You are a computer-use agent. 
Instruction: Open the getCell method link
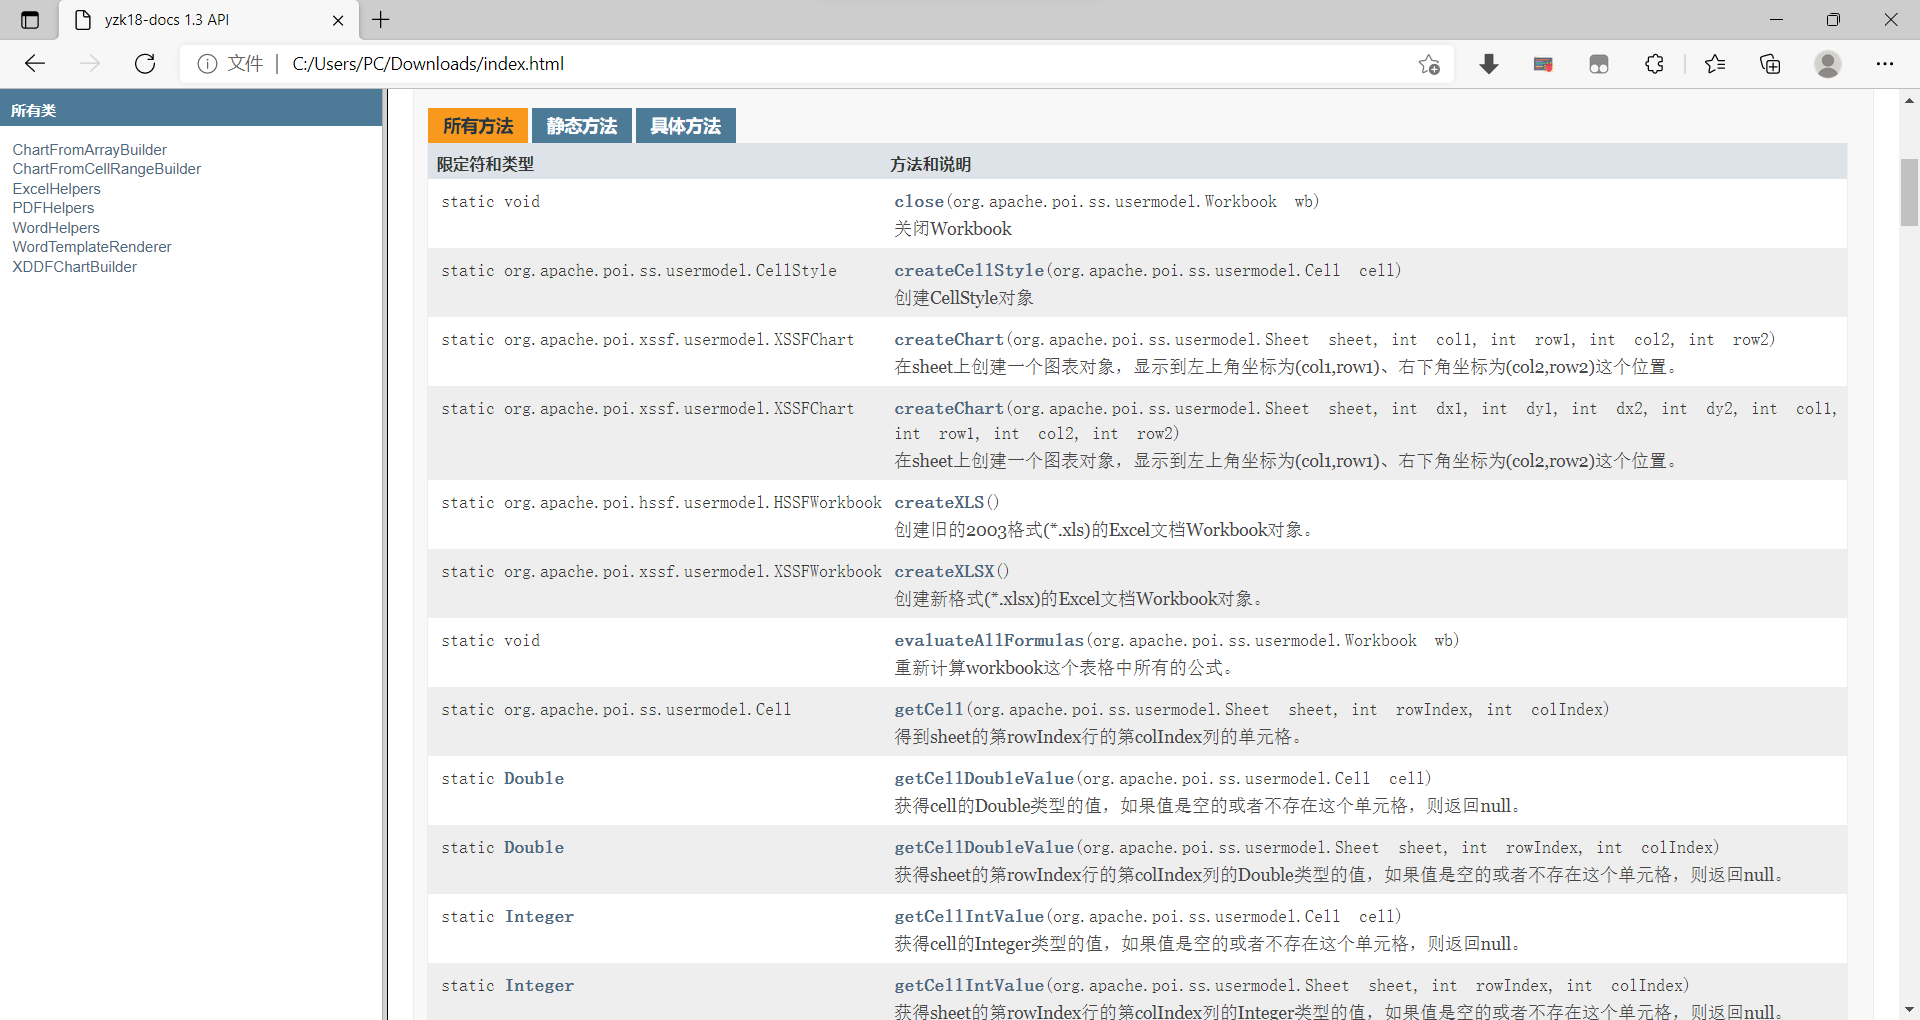click(x=929, y=710)
